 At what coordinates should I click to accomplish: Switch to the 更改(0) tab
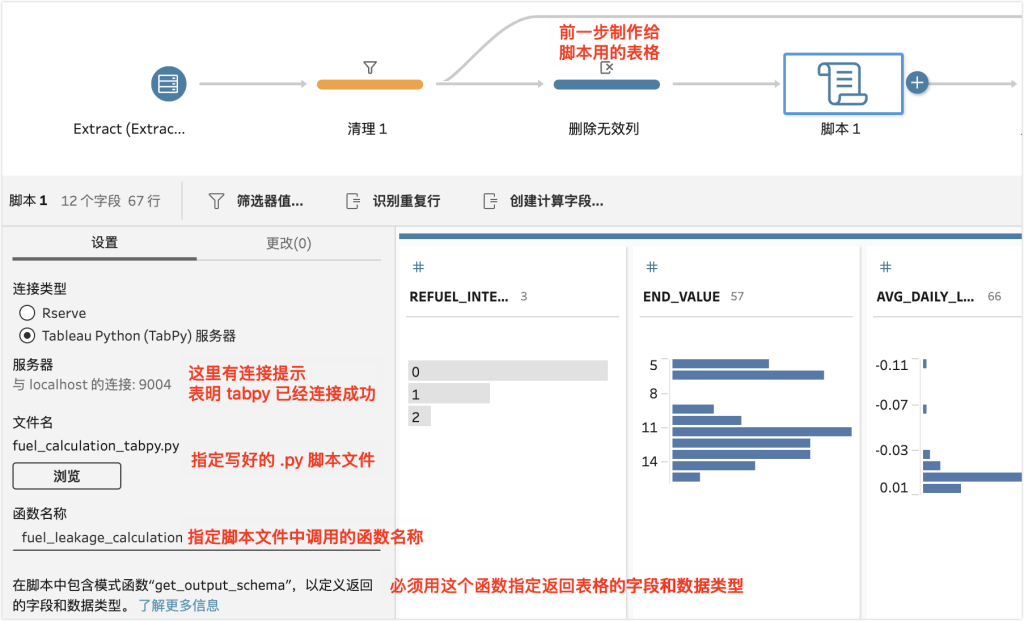[288, 243]
